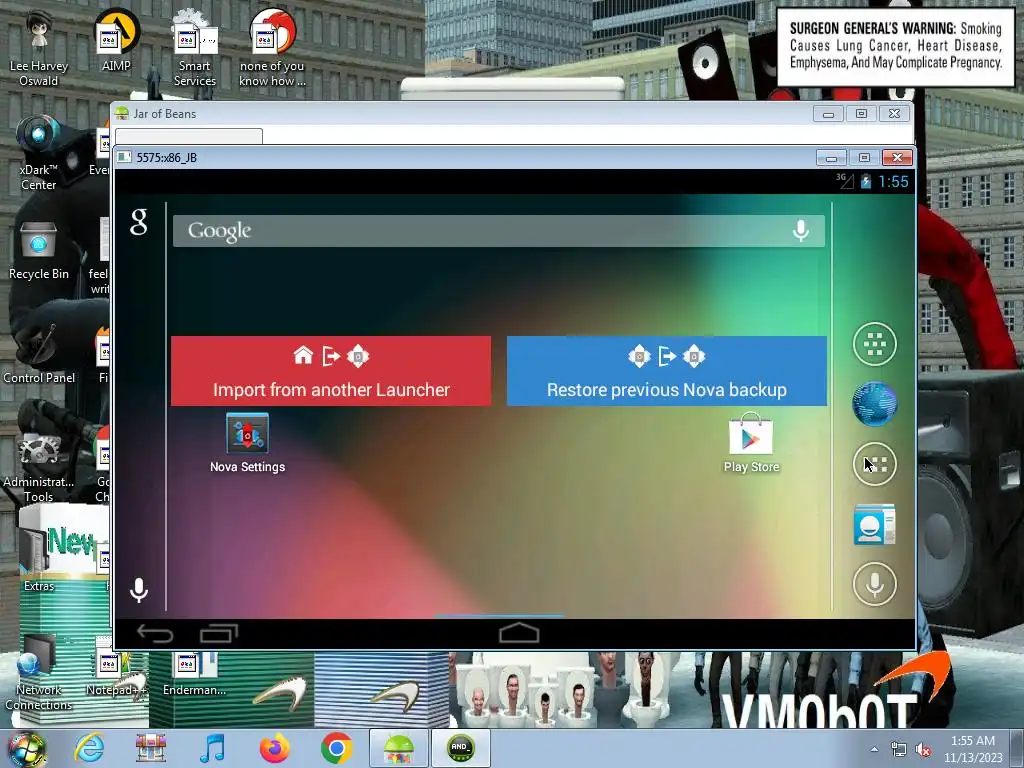
Task: Select the Smart Services desktop icon
Action: (x=195, y=49)
